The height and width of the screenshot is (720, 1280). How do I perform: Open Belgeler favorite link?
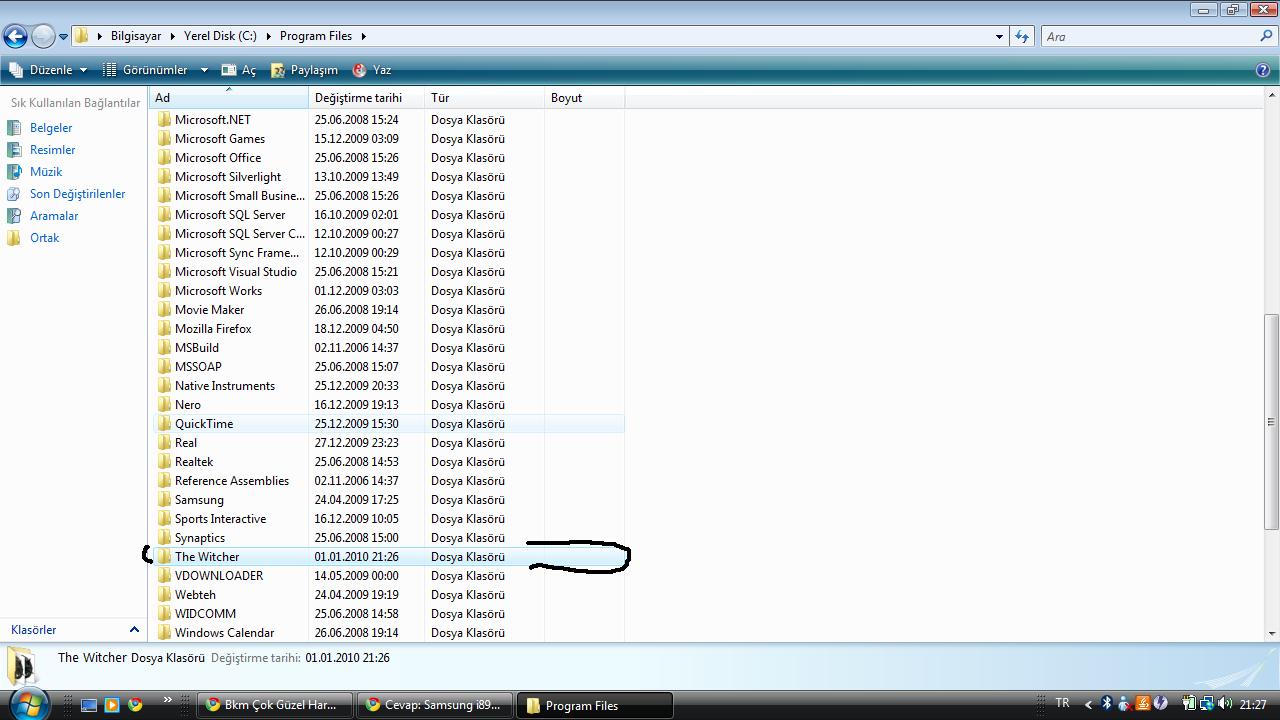(x=51, y=128)
